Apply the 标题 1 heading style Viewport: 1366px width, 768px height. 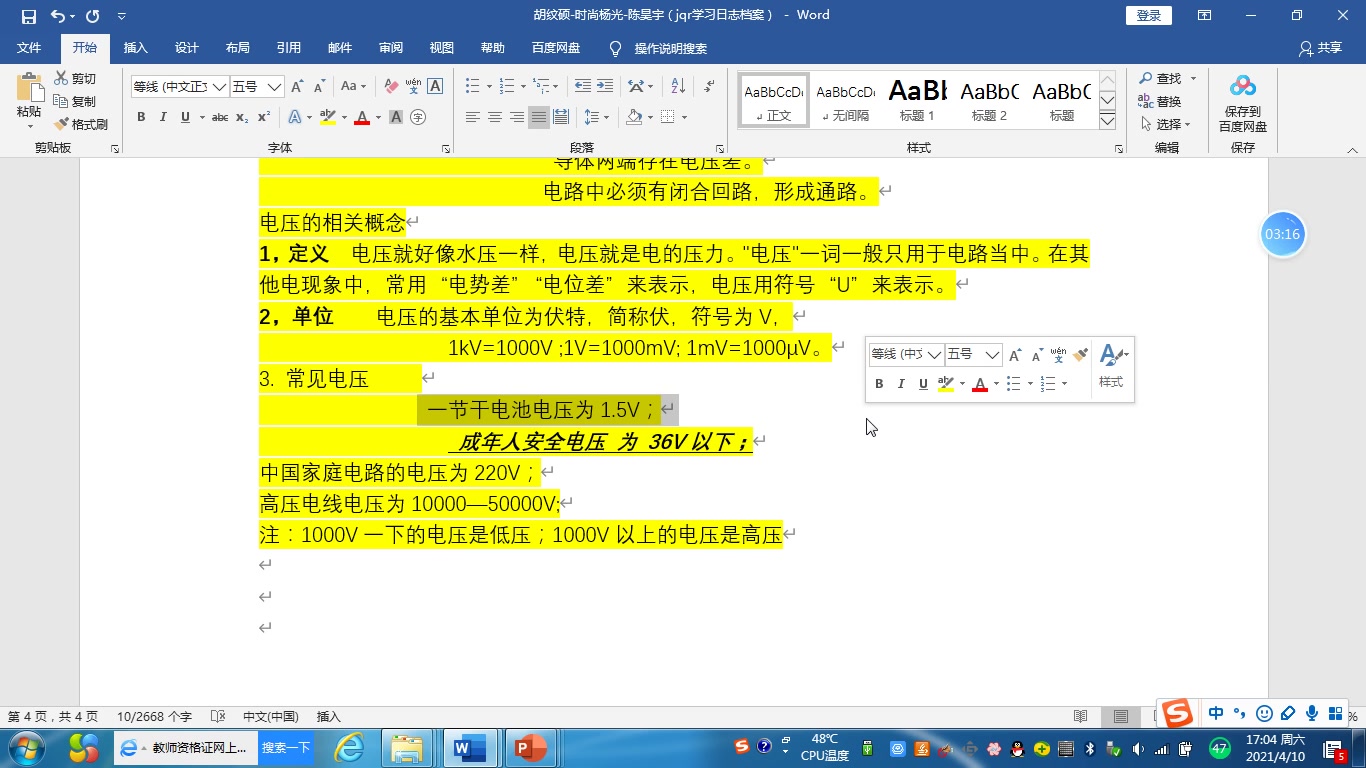click(918, 100)
